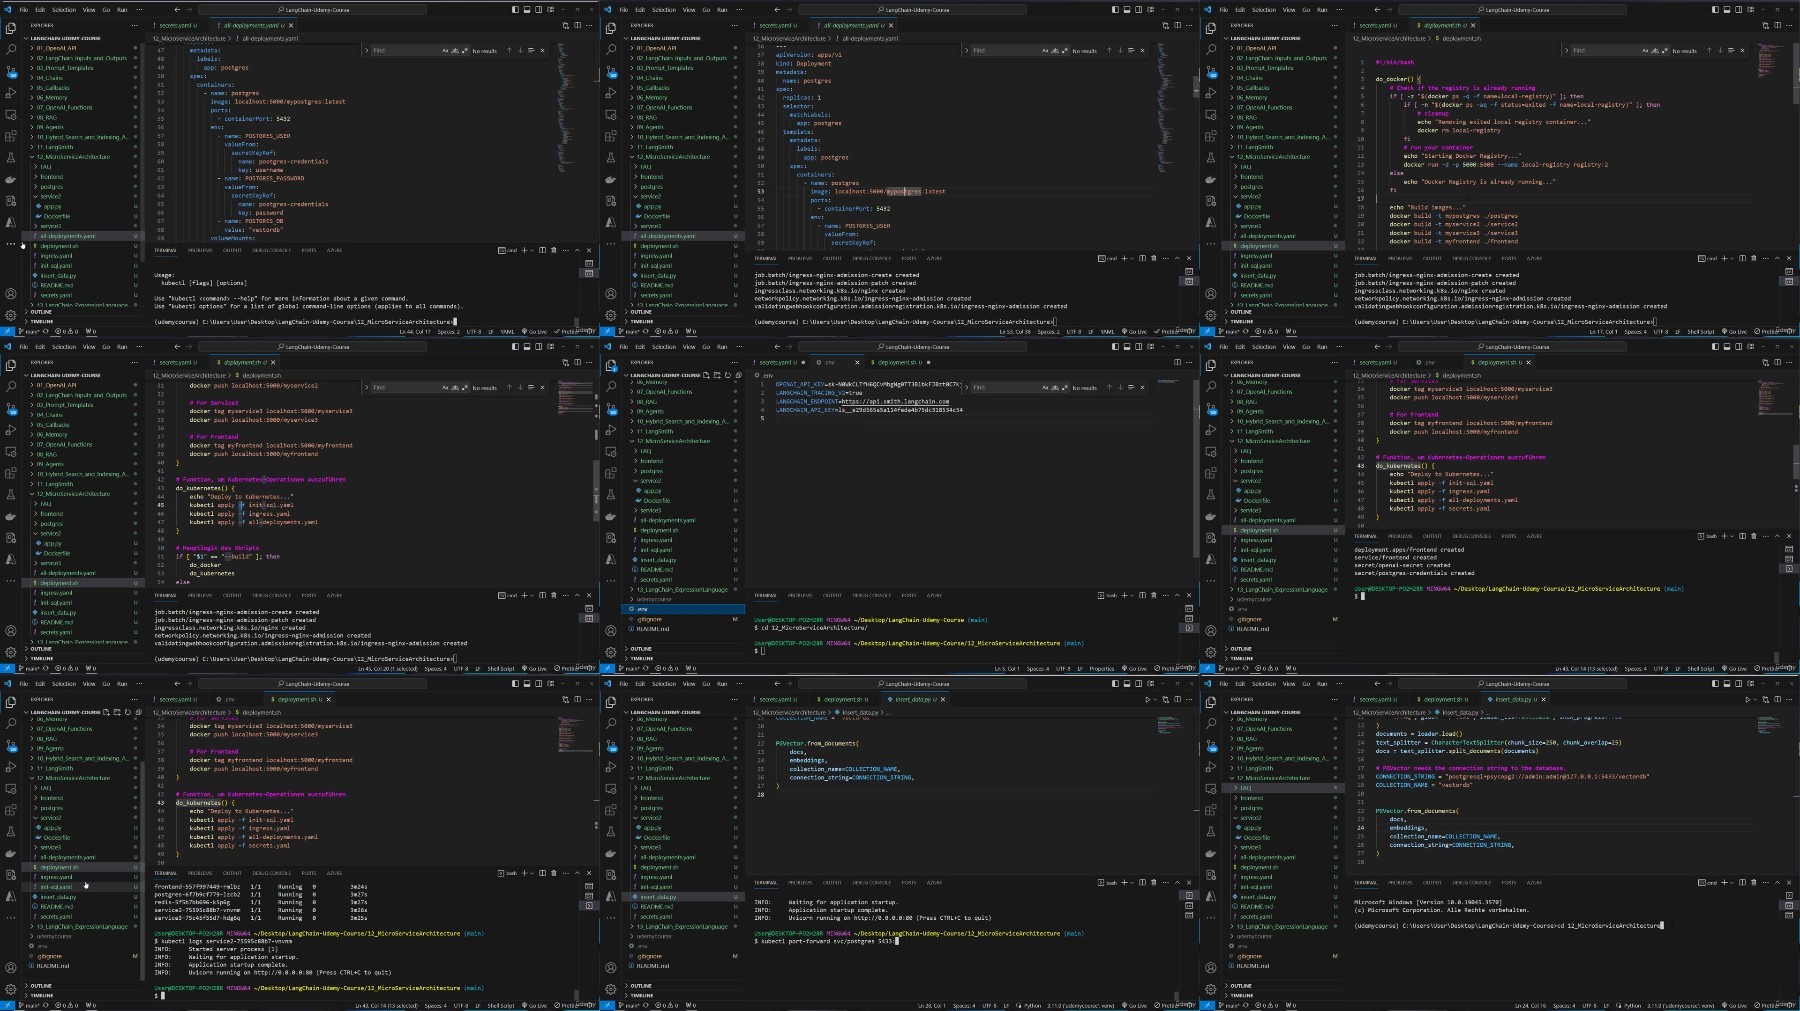The width and height of the screenshot is (1800, 1011).
Task: Toggle Match Whole Word in Find beside apiVersion: apps/v1
Action: pos(1054,50)
